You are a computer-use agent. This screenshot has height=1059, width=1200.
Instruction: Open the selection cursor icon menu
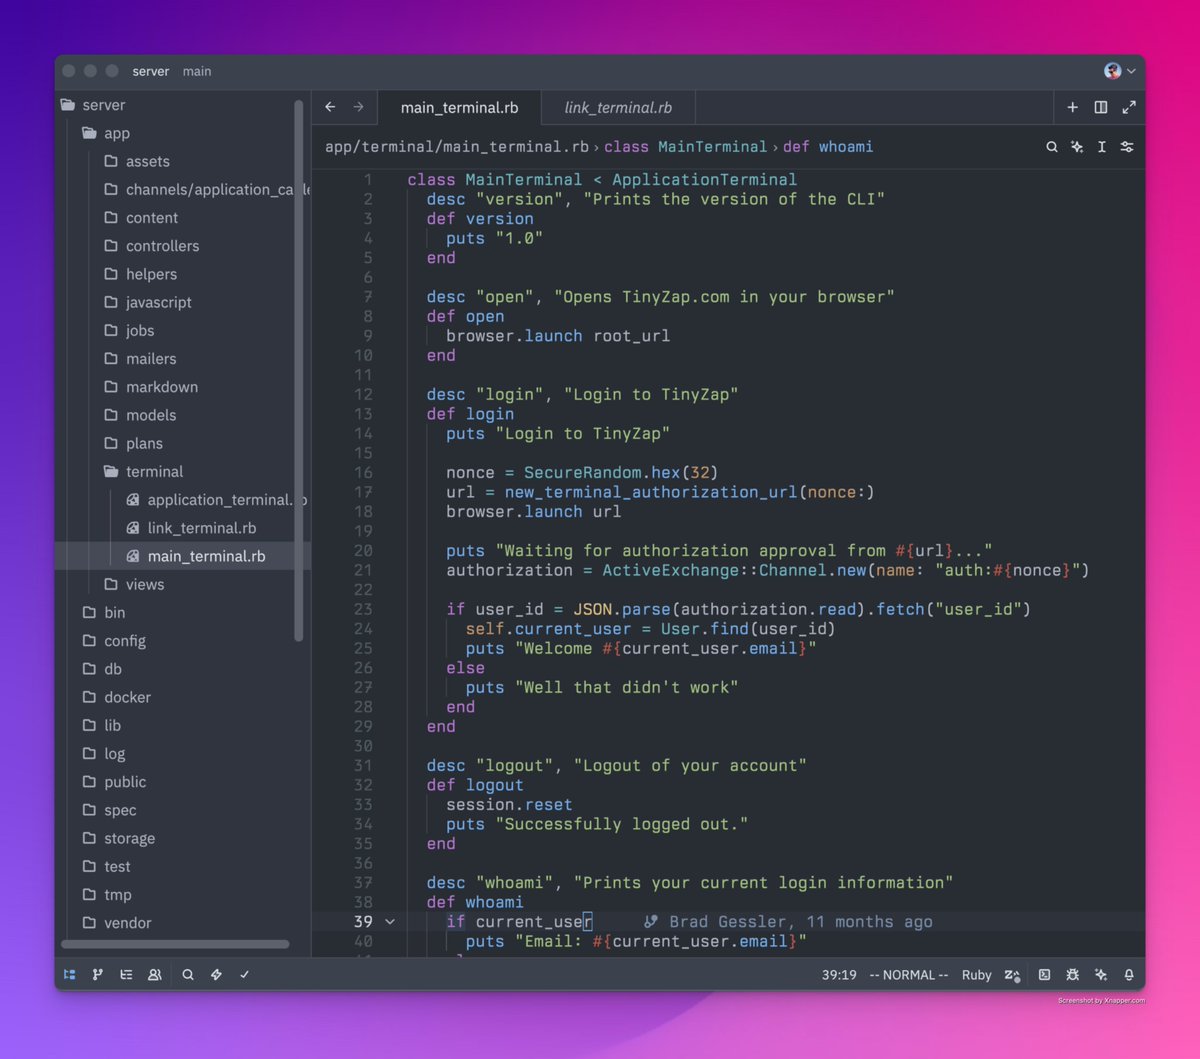[1102, 147]
